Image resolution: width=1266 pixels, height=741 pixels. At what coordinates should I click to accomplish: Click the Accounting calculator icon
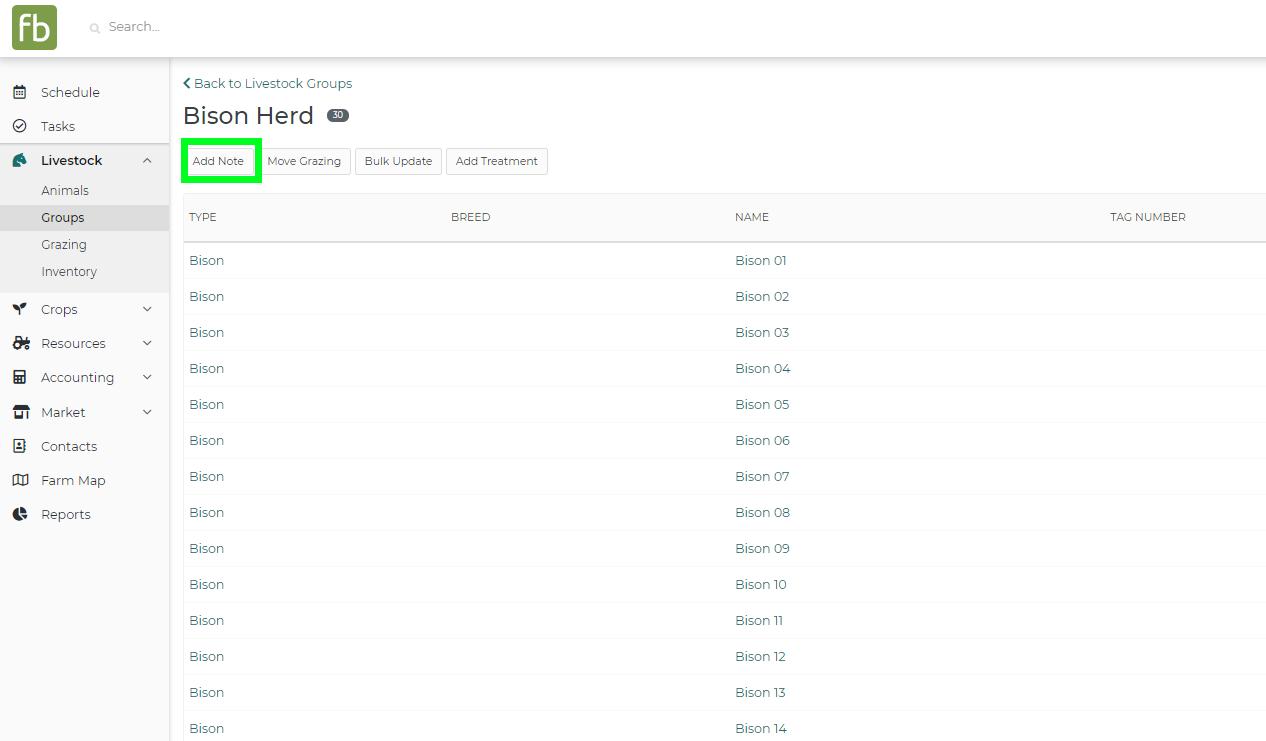[x=19, y=377]
